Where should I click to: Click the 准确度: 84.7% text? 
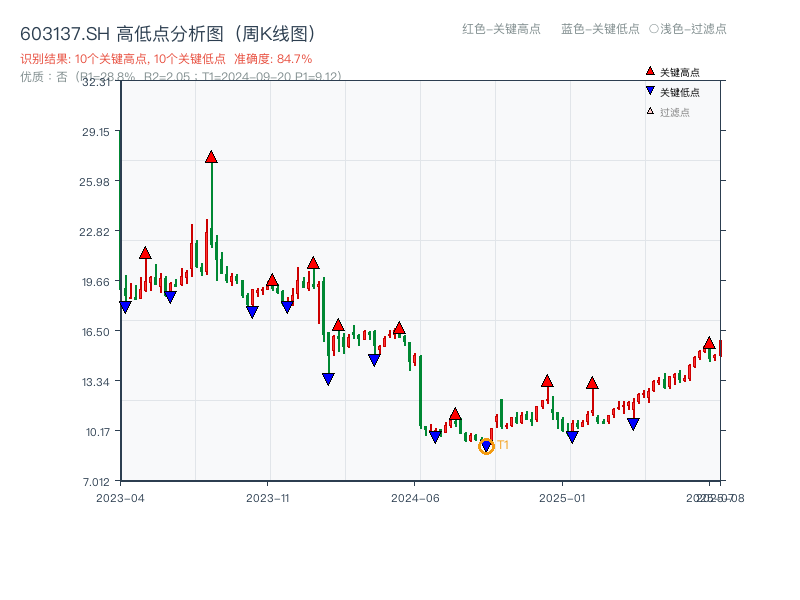coord(273,59)
